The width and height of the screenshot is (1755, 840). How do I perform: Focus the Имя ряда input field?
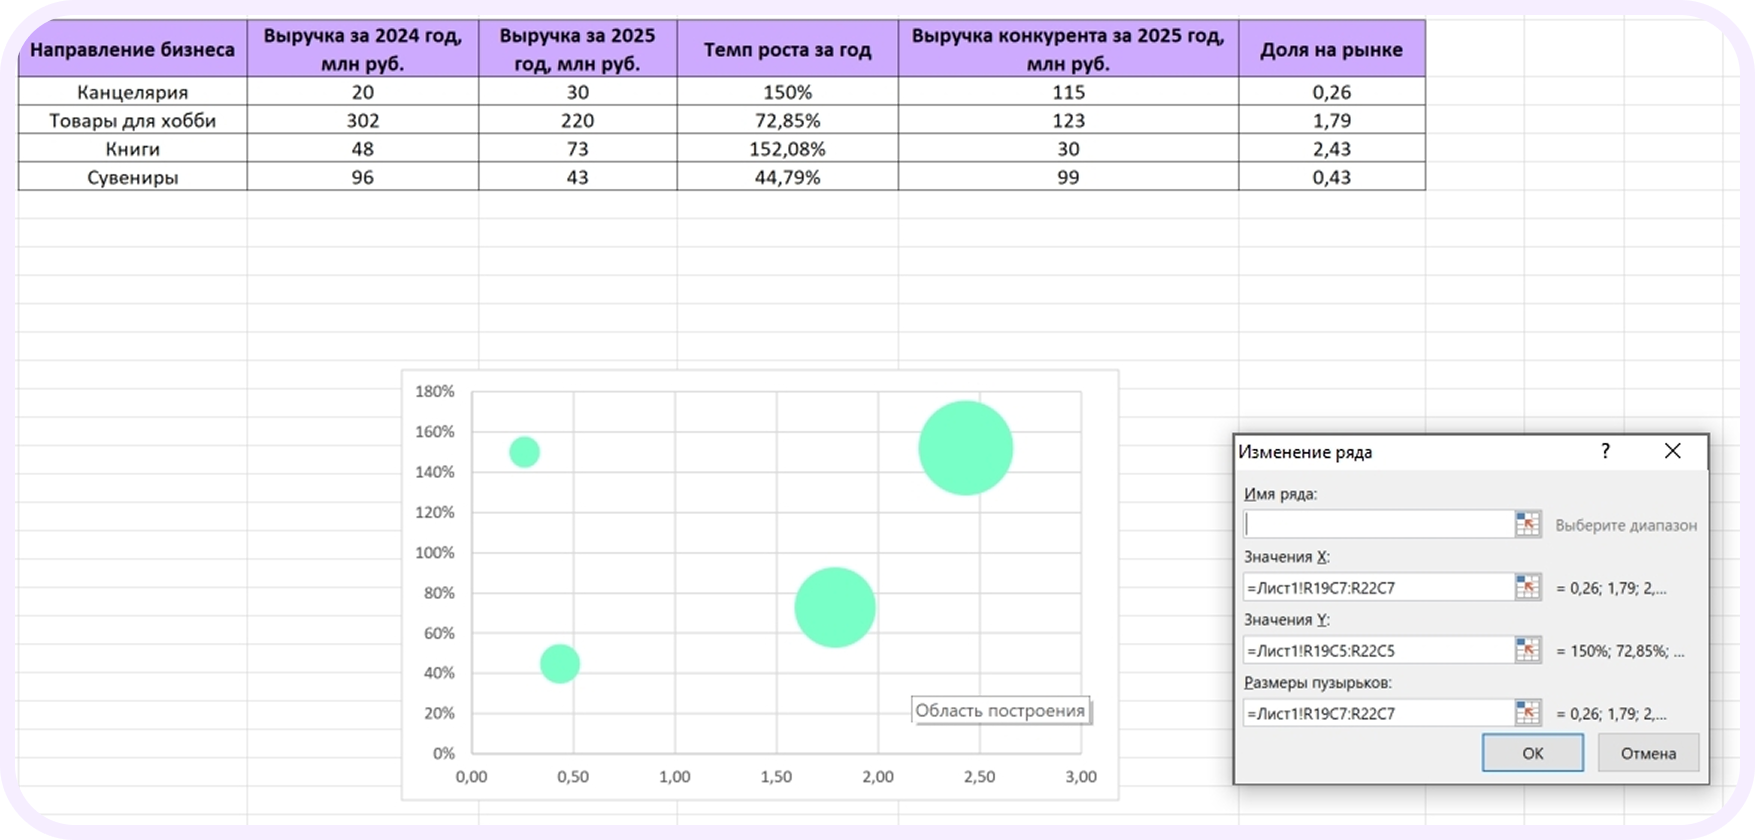[x=1378, y=524]
